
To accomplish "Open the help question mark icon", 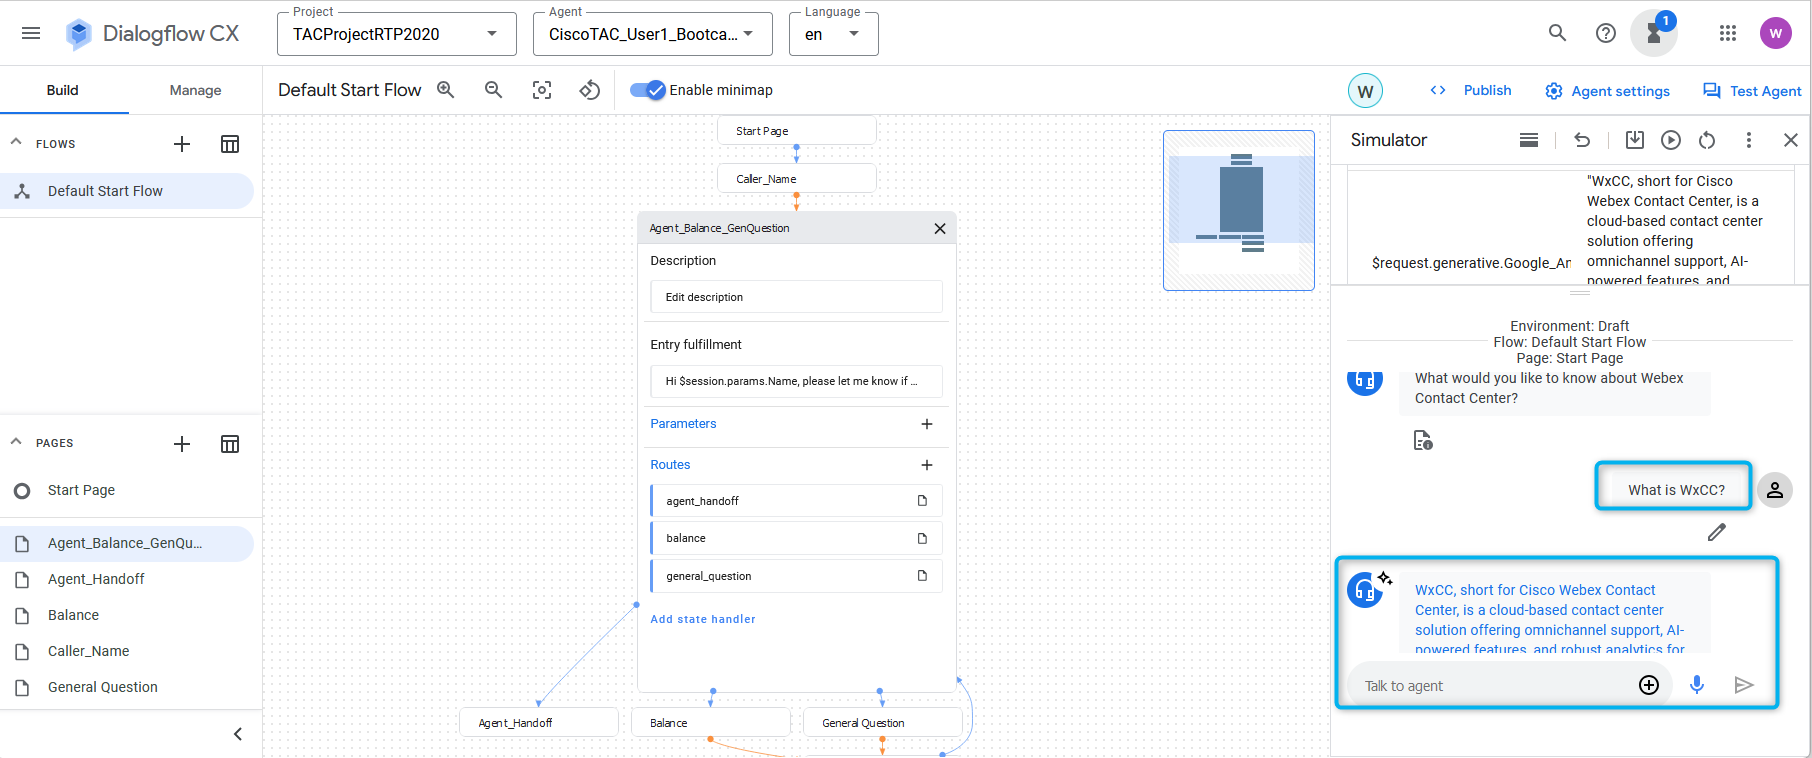I will pos(1606,33).
